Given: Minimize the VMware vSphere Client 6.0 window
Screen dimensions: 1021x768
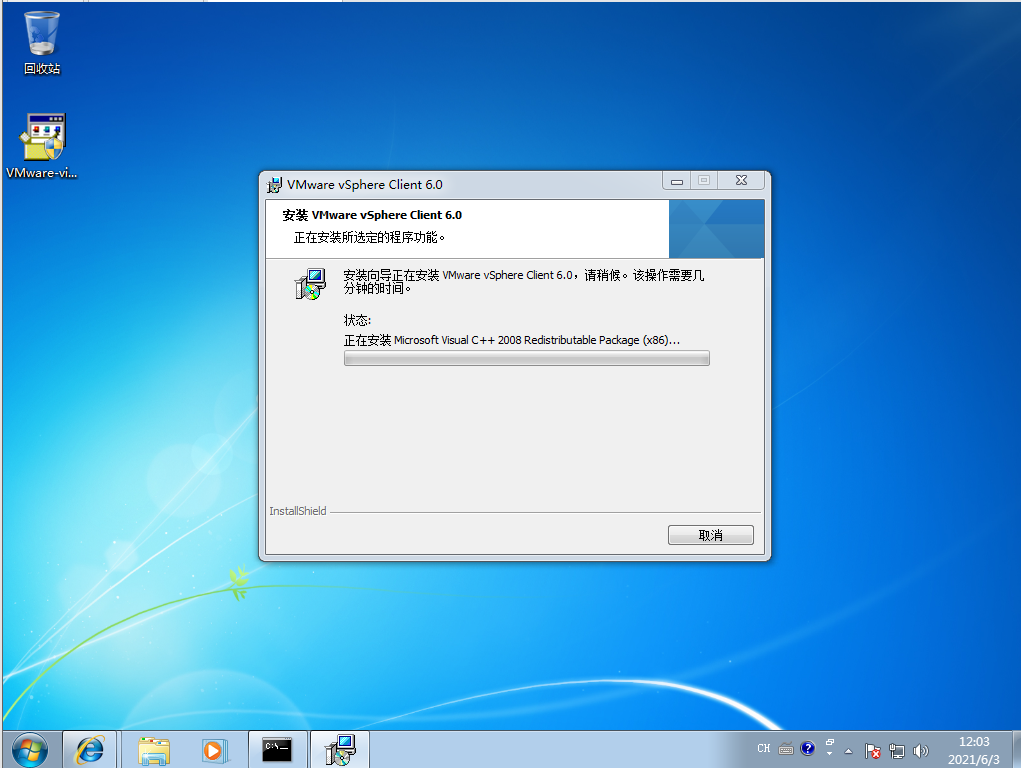Looking at the screenshot, I should (677, 180).
